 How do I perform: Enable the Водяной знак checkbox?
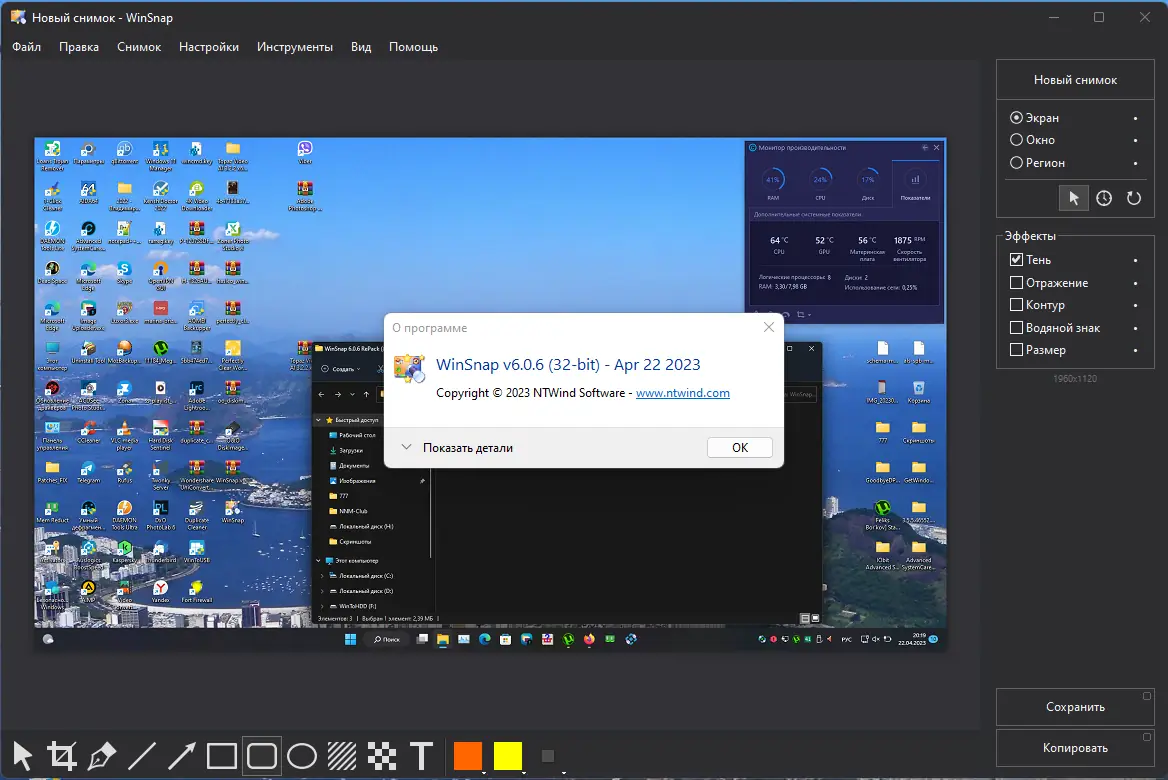coord(1016,328)
